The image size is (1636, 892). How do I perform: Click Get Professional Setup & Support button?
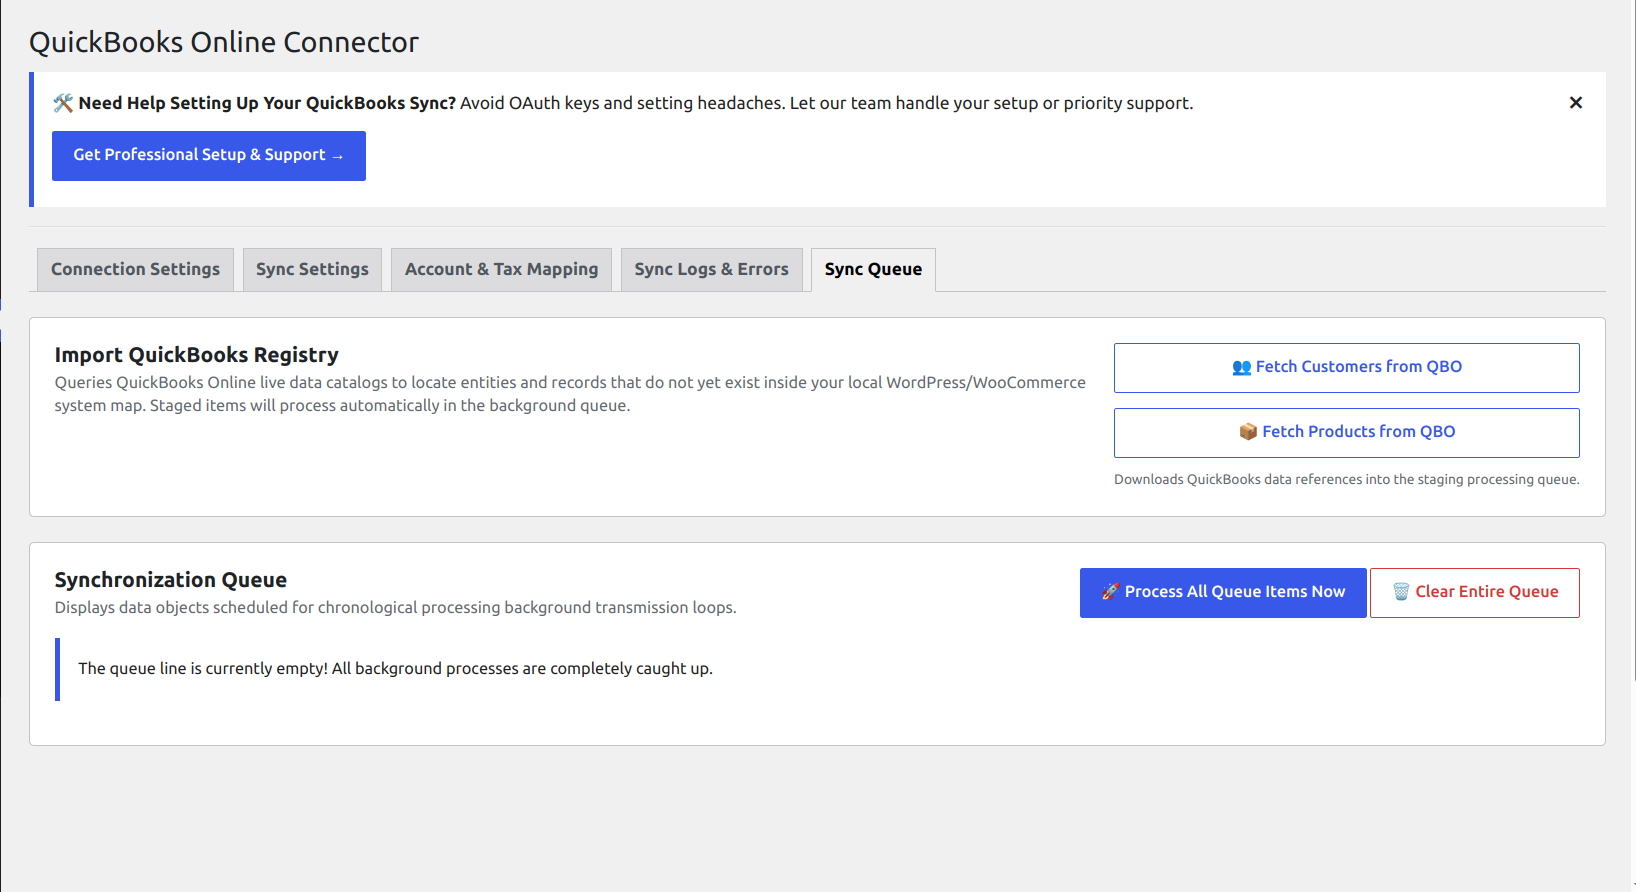[209, 156]
